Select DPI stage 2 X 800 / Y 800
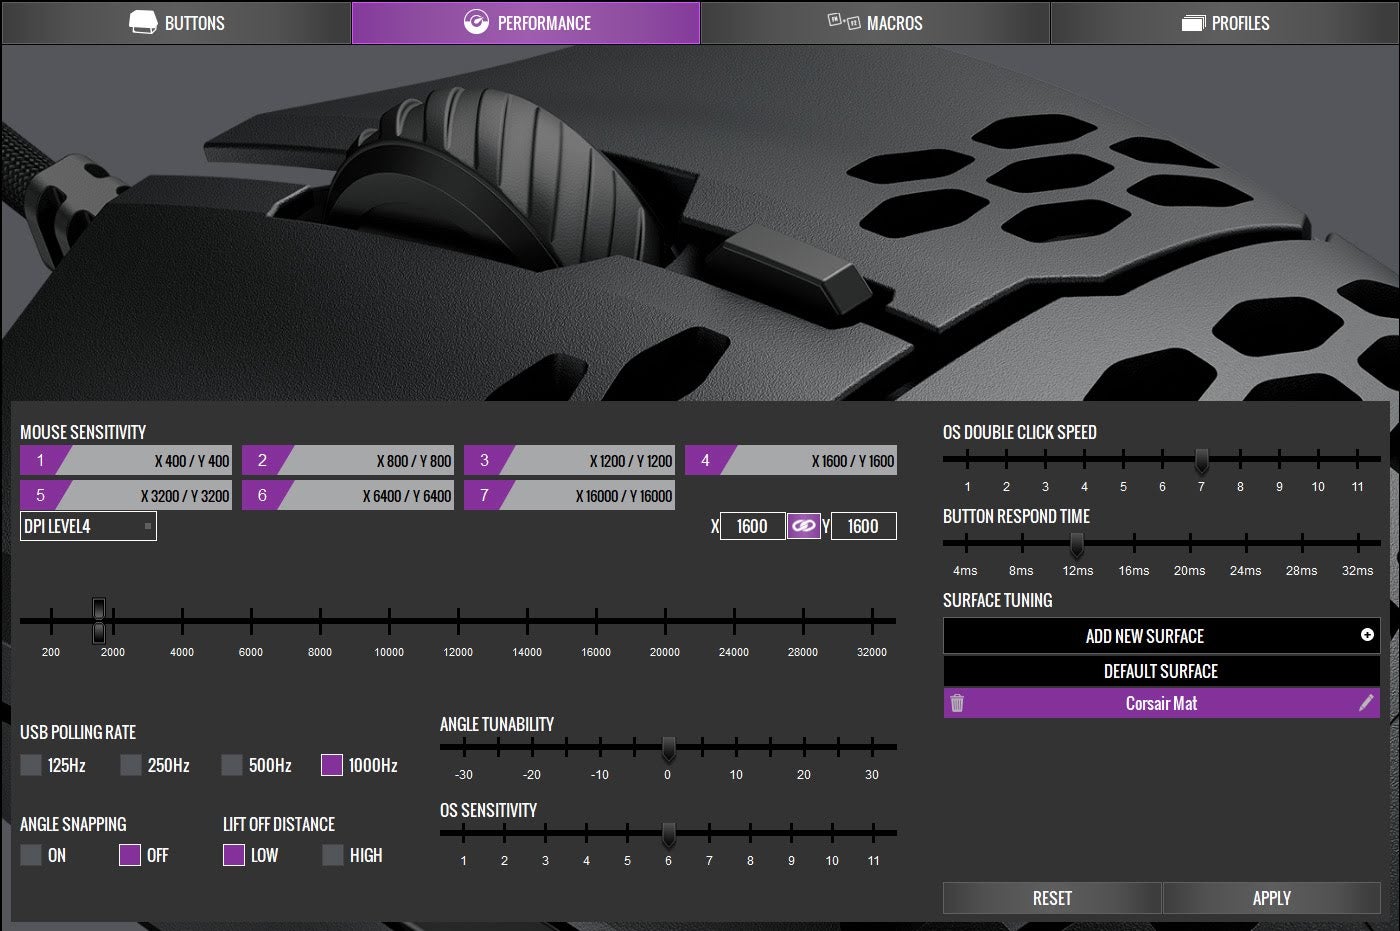Viewport: 1400px width, 931px height. coord(348,460)
